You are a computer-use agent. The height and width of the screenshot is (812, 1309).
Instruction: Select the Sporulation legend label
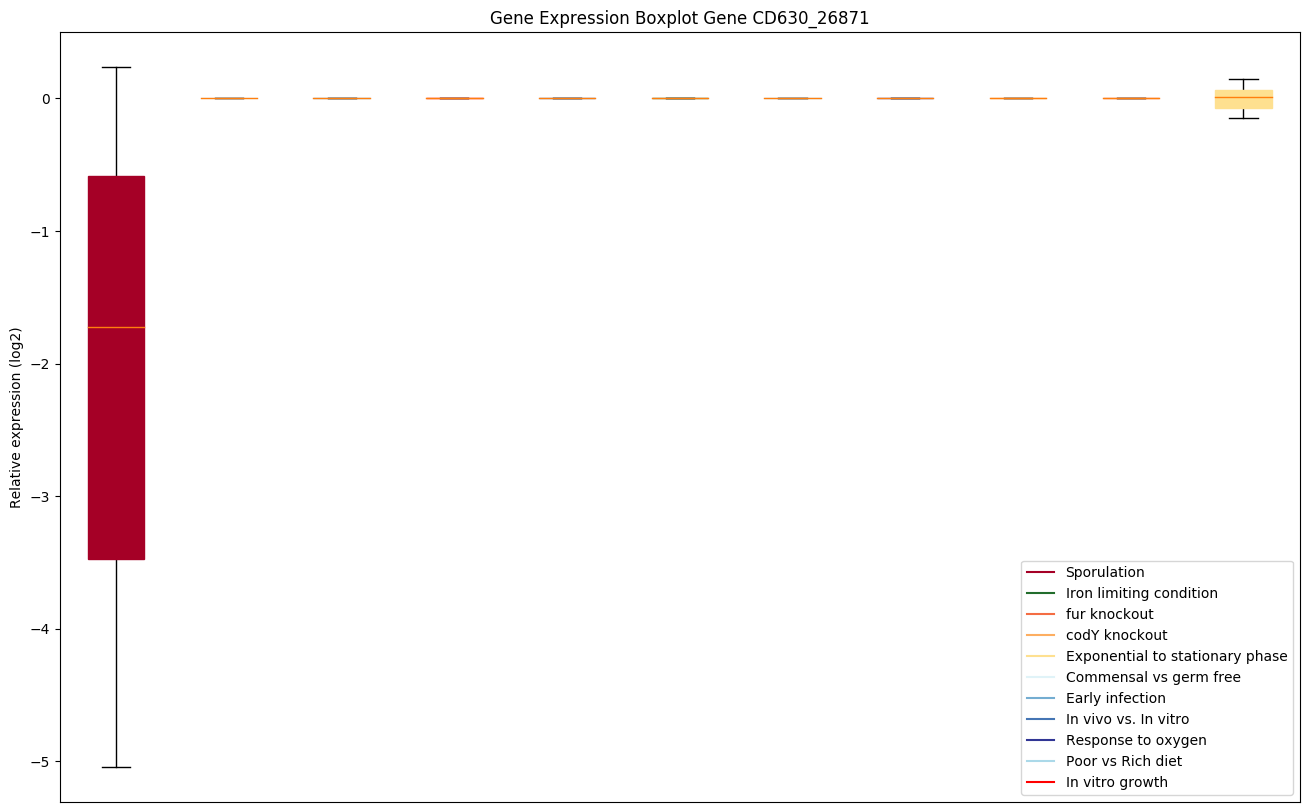pos(1104,572)
